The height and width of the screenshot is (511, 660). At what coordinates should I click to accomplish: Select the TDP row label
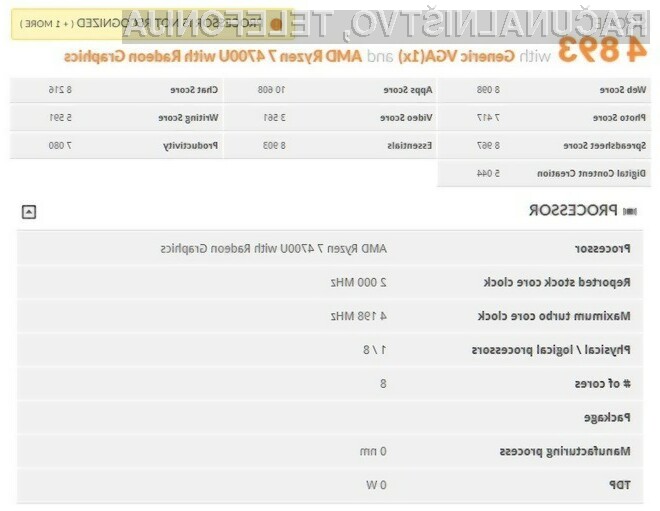[620, 485]
